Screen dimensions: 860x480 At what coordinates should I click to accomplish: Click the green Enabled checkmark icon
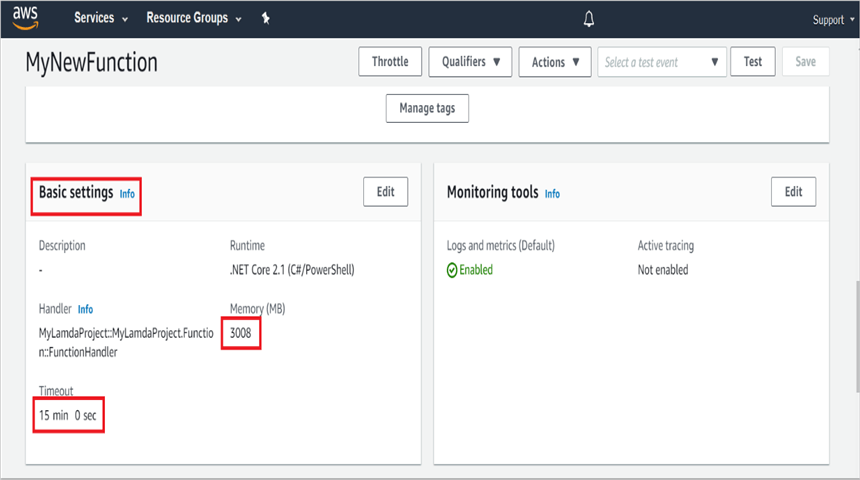(452, 270)
